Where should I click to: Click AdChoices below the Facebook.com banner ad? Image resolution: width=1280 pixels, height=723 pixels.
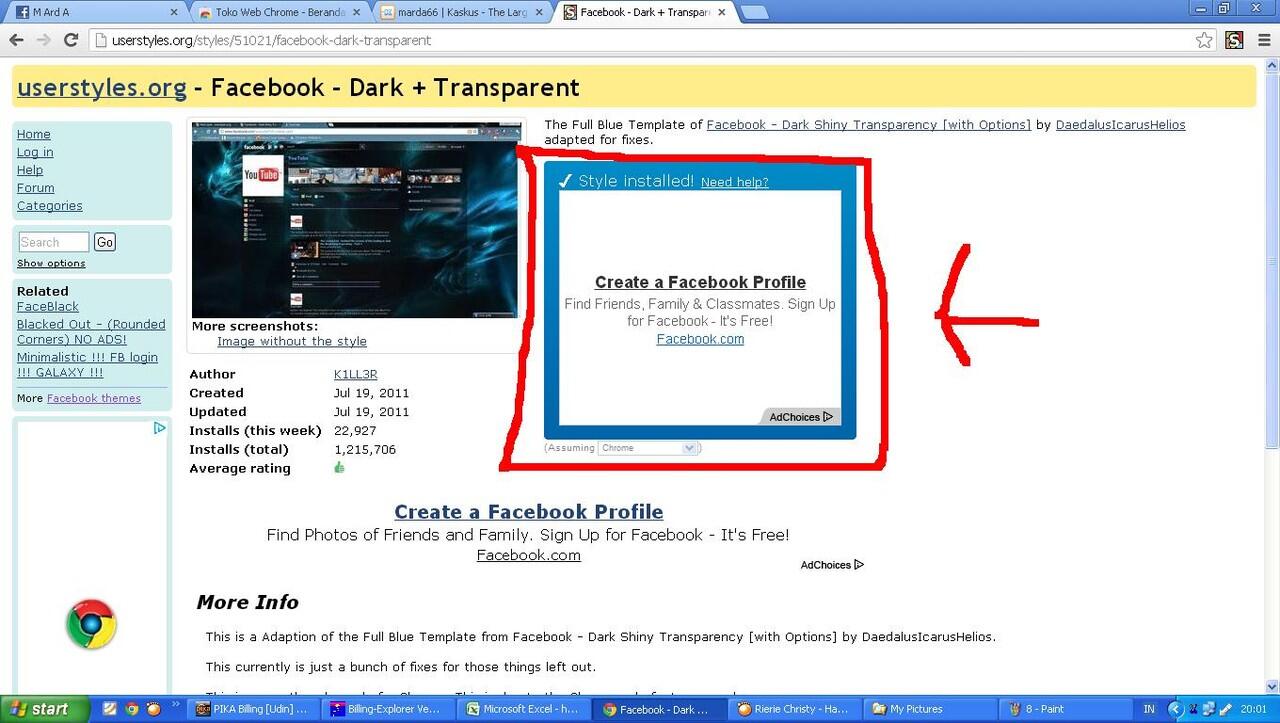(832, 565)
